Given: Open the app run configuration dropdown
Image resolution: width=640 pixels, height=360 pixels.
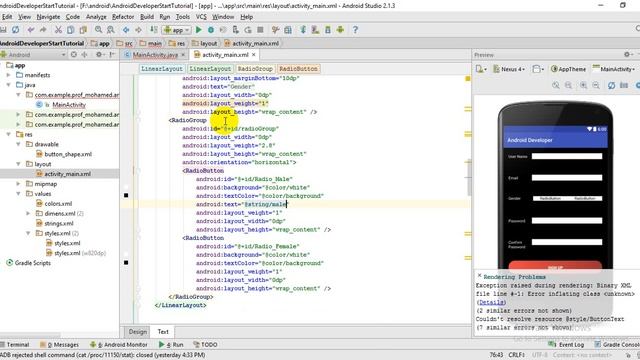Looking at the screenshot, I should pyautogui.click(x=176, y=30).
